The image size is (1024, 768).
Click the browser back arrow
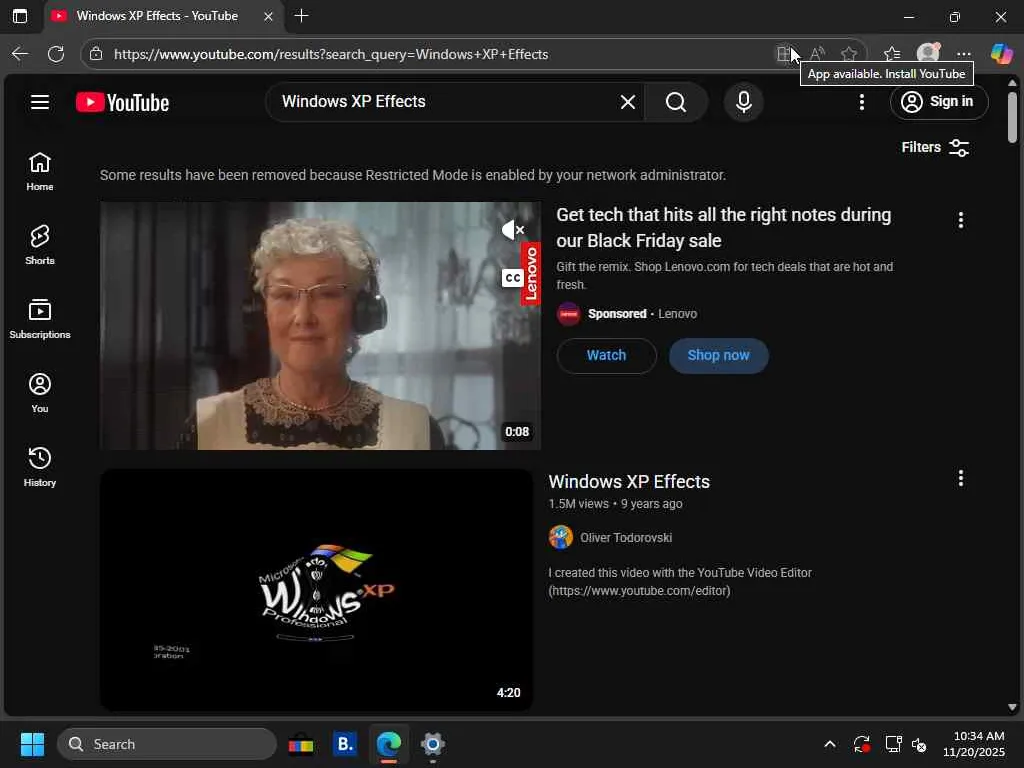(20, 54)
